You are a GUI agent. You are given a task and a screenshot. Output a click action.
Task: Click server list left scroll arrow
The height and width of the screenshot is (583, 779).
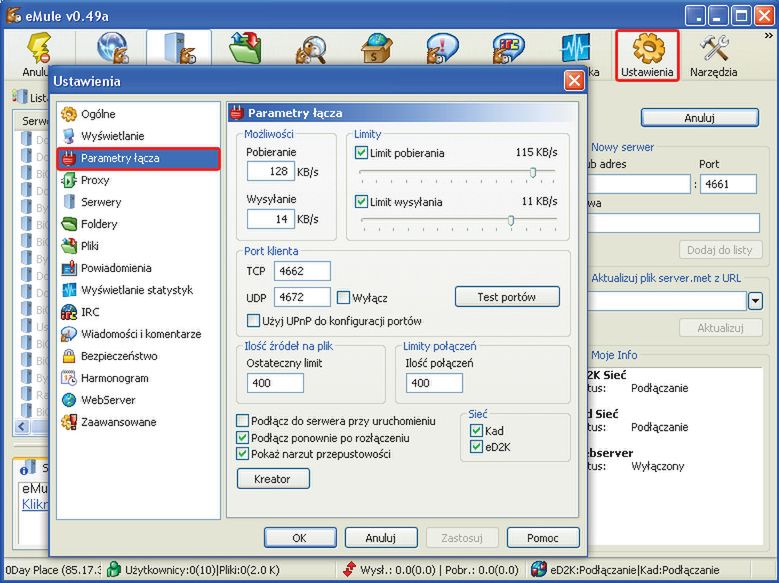click(22, 426)
